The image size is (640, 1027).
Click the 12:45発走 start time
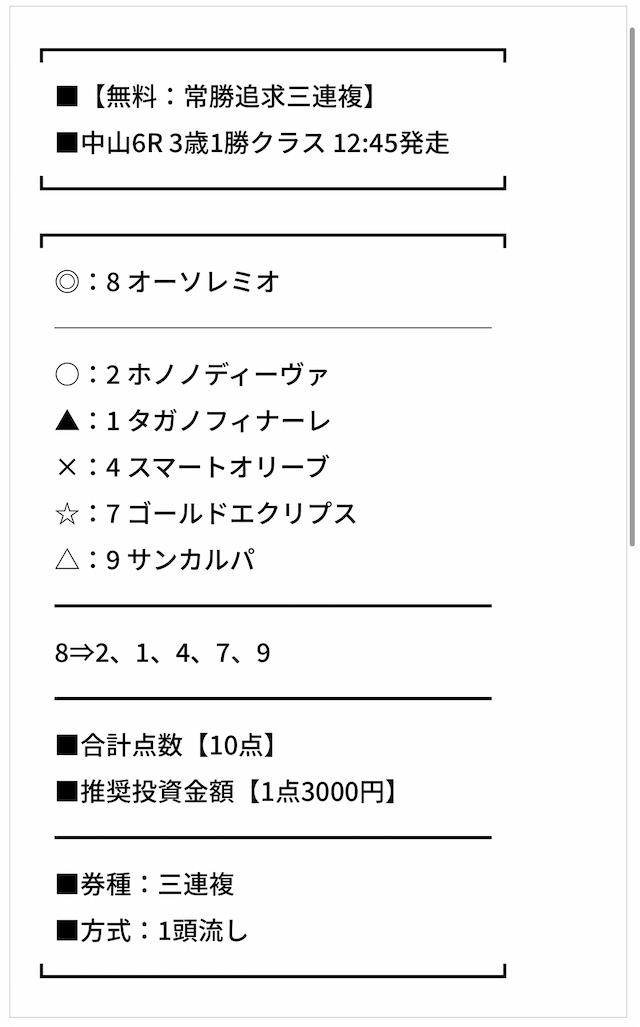391,143
